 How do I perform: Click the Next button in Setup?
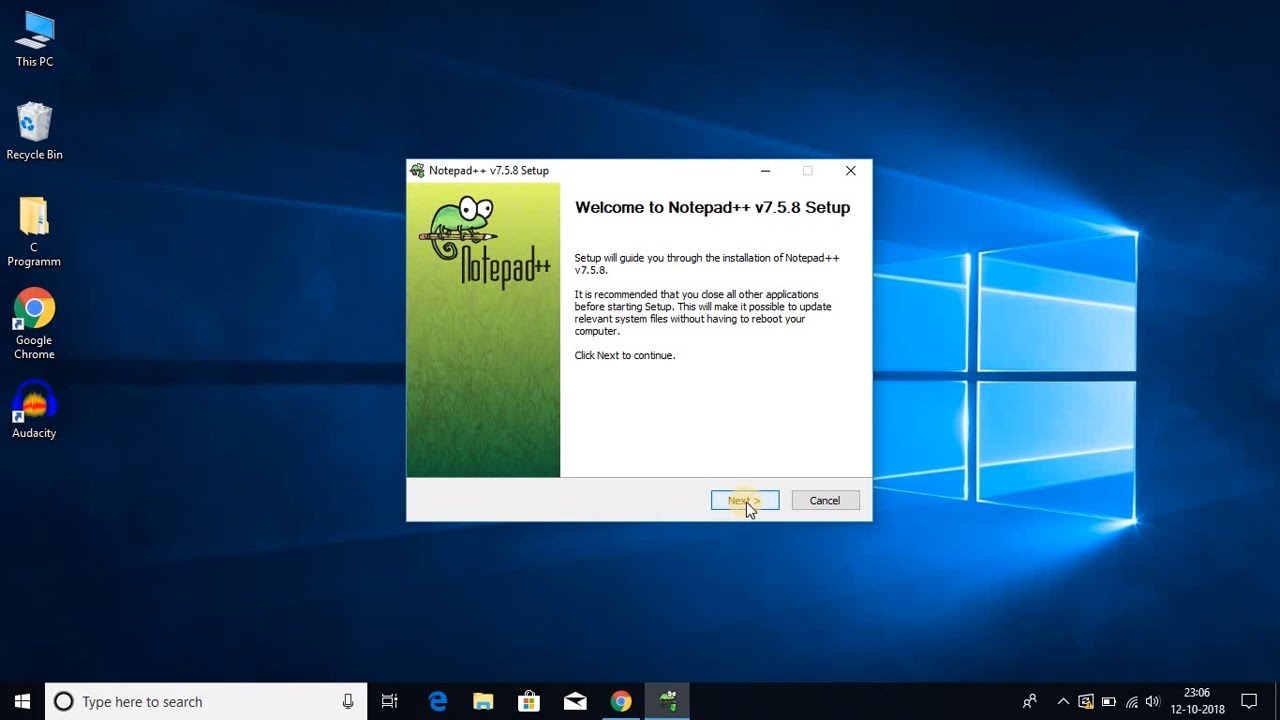pos(745,501)
